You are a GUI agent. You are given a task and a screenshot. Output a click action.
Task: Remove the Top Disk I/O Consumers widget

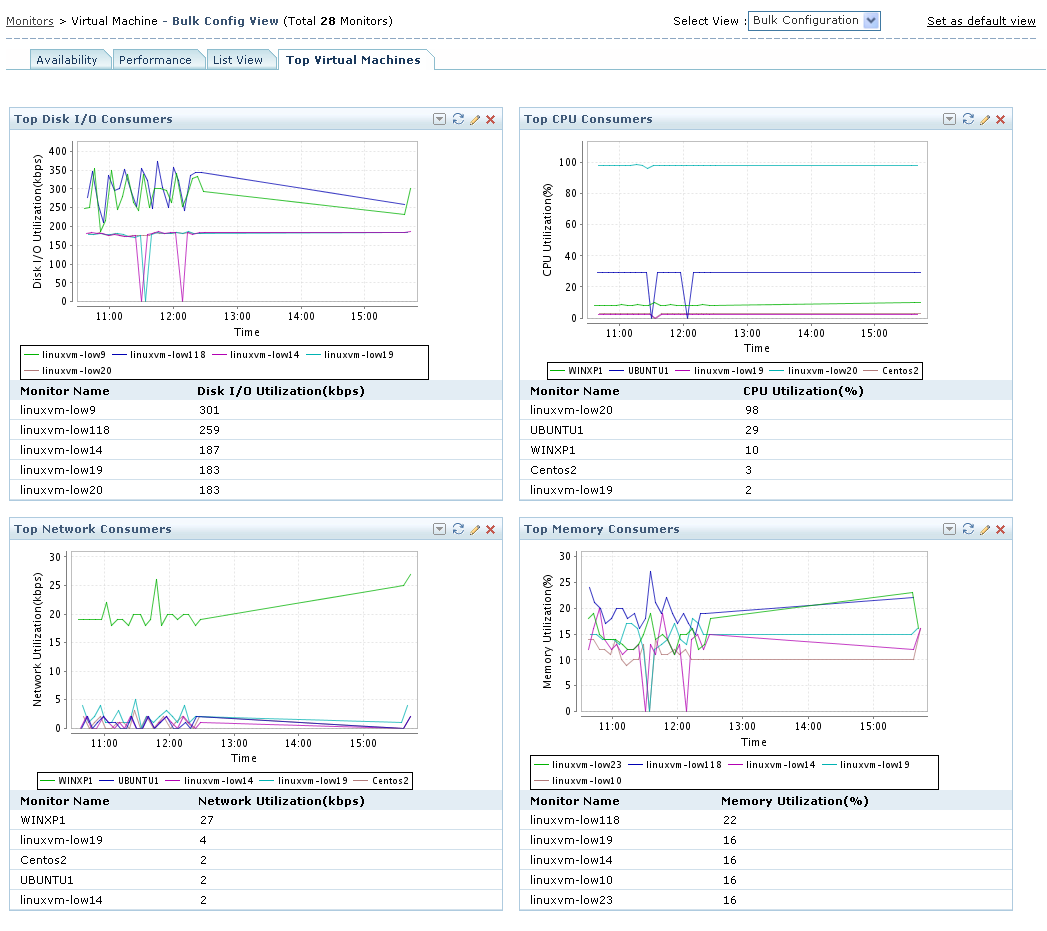tap(490, 119)
